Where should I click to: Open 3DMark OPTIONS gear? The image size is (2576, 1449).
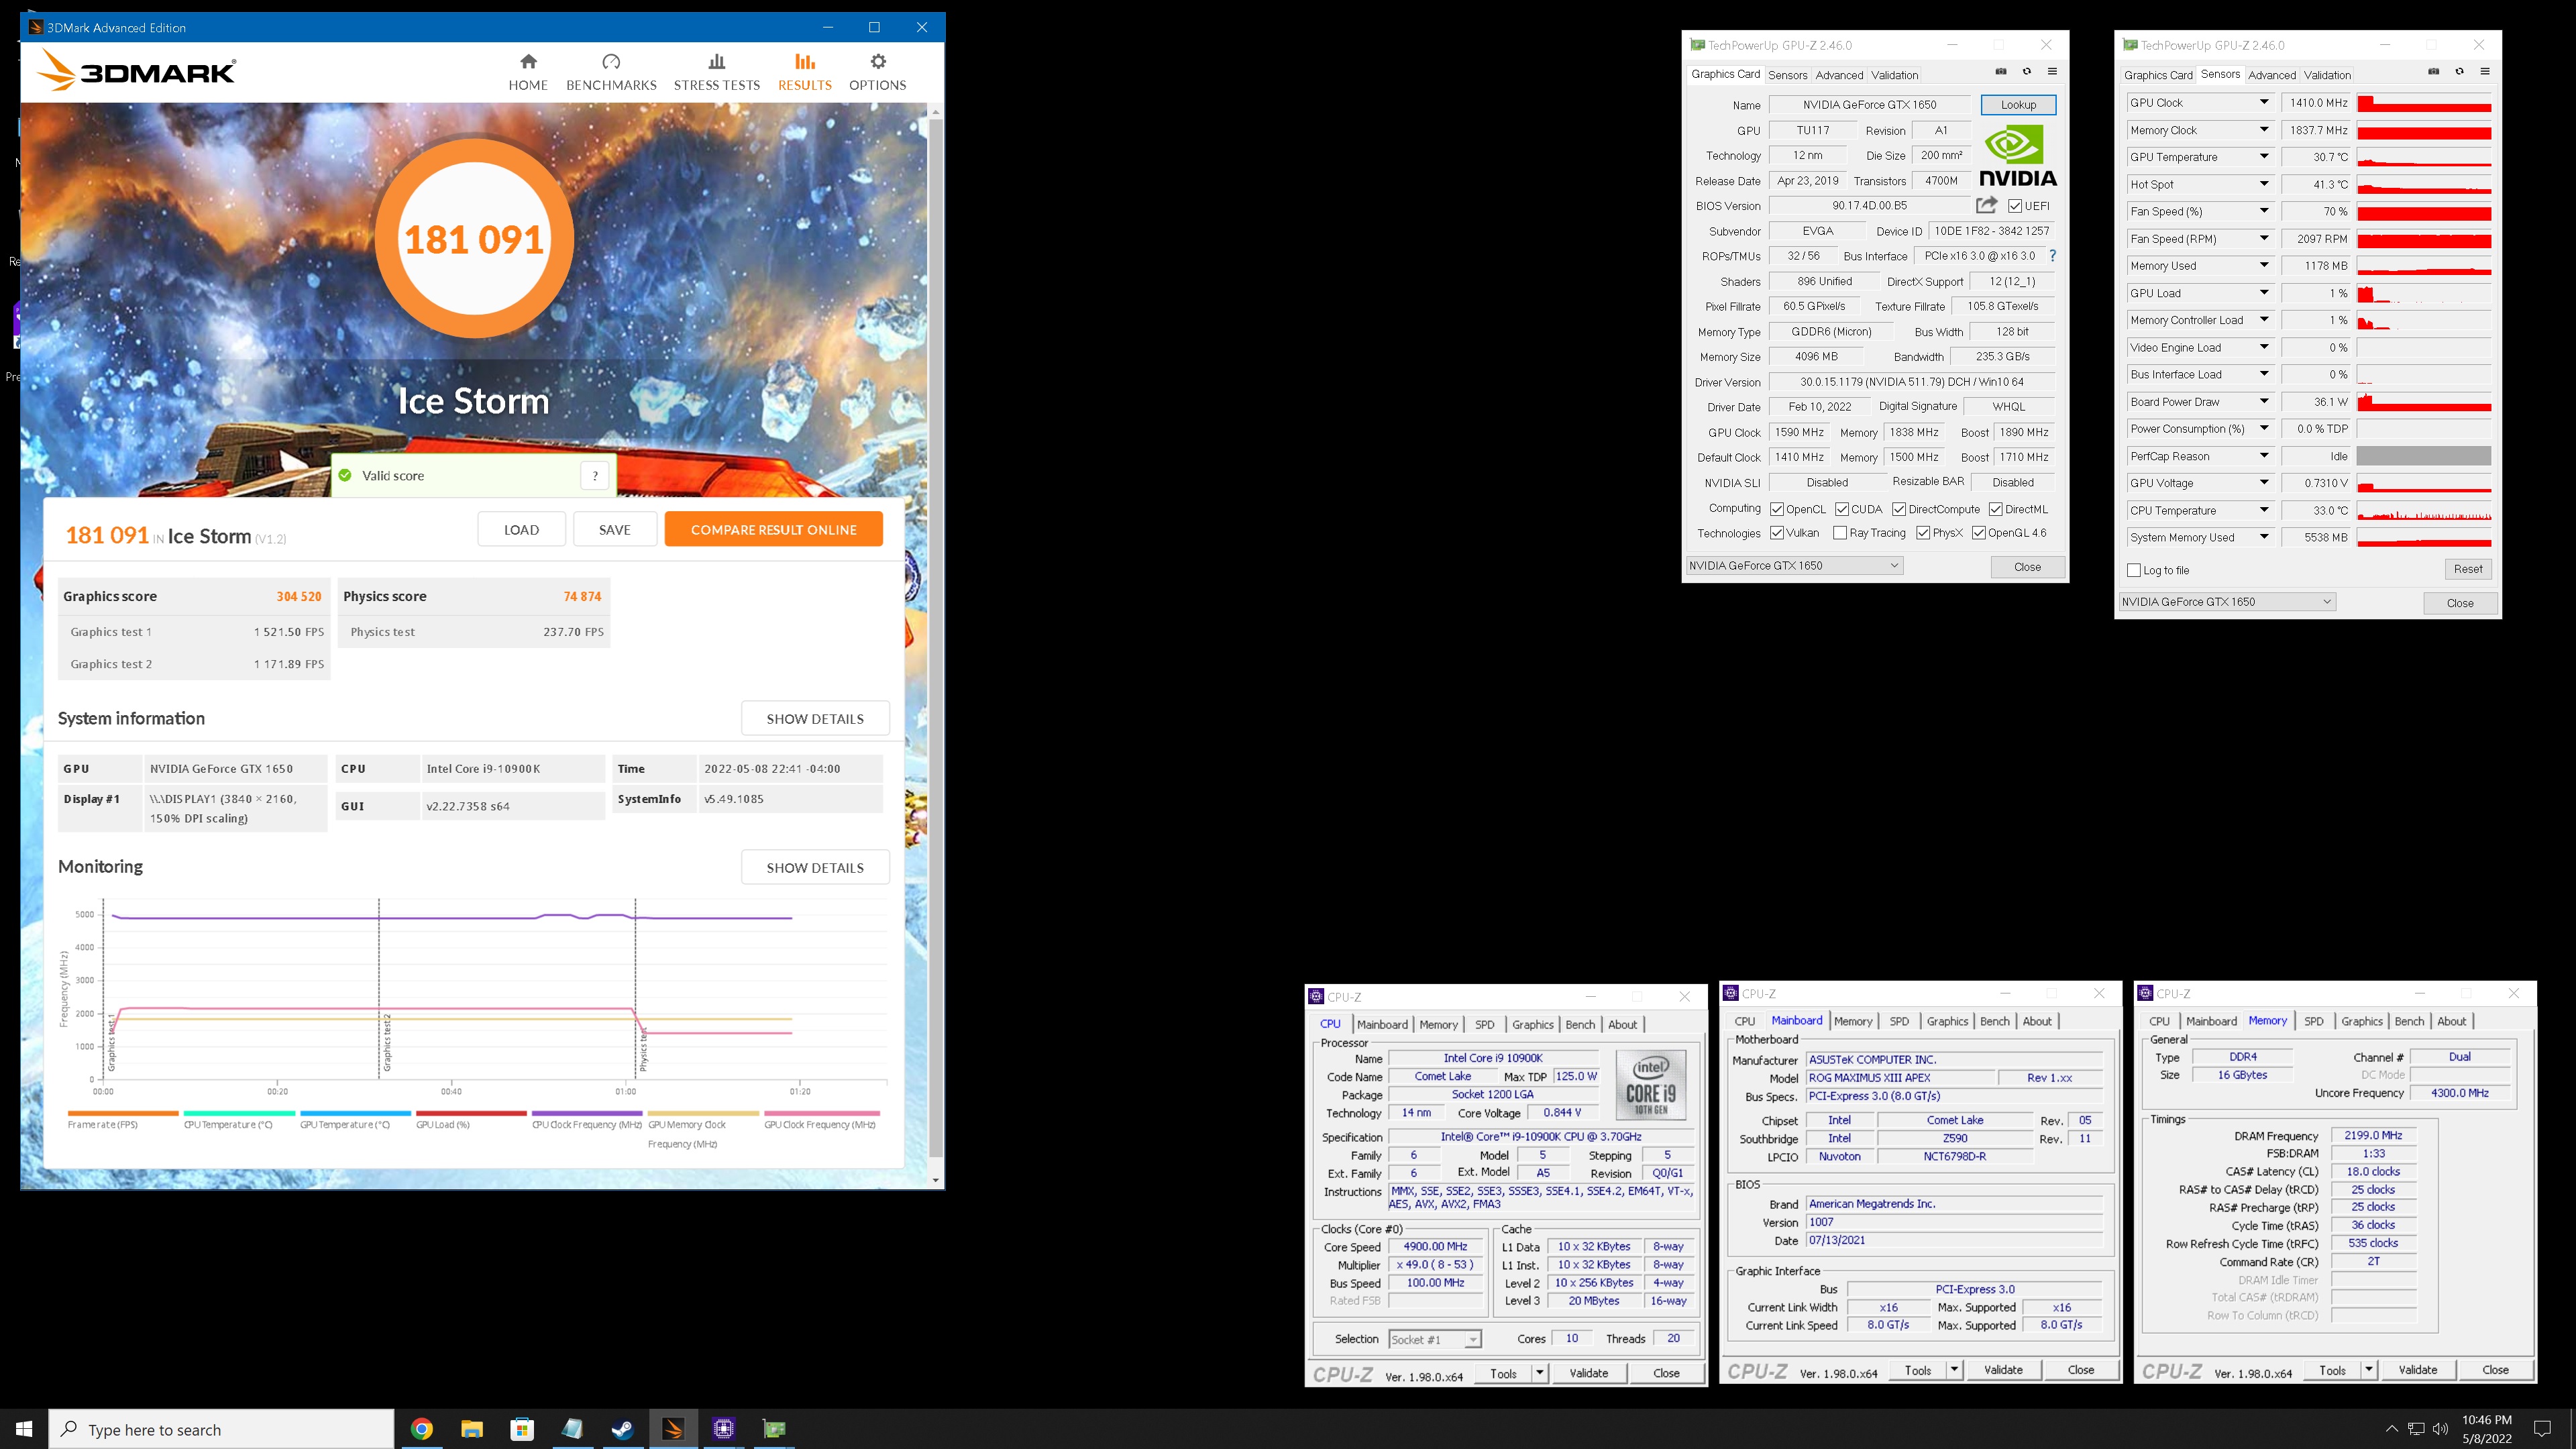click(877, 72)
